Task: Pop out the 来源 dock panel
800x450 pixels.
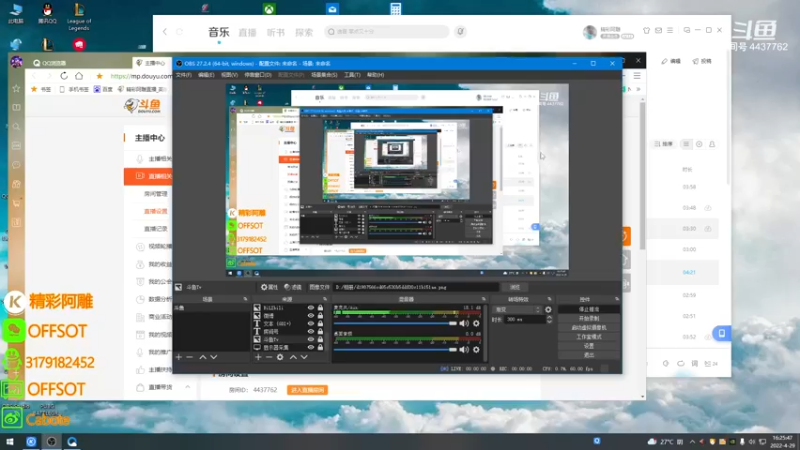Action: click(324, 299)
